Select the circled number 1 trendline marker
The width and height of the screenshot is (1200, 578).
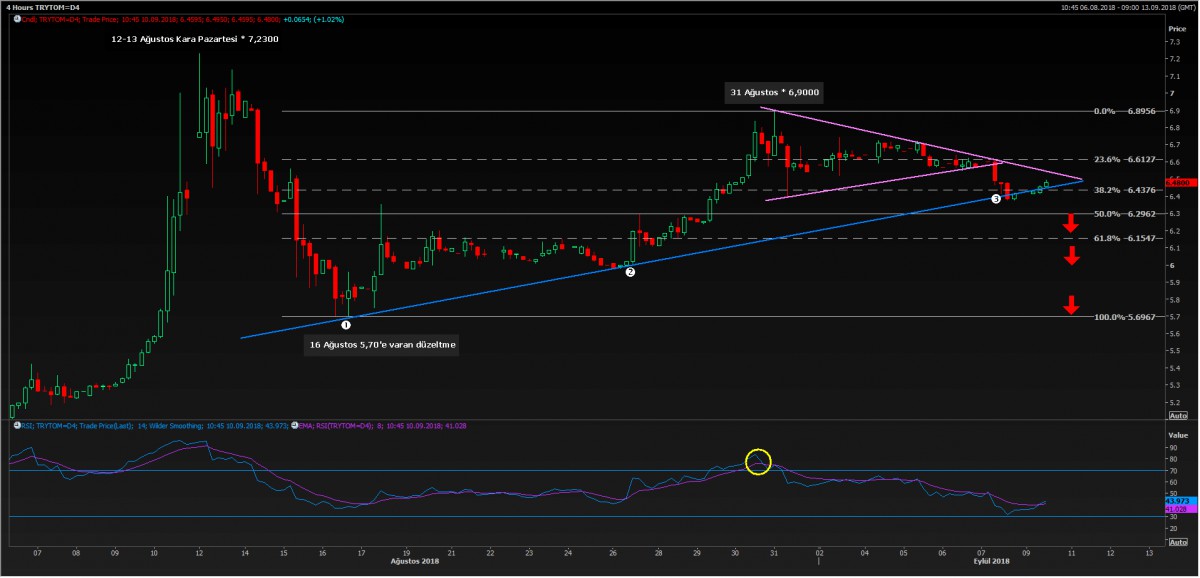(346, 324)
